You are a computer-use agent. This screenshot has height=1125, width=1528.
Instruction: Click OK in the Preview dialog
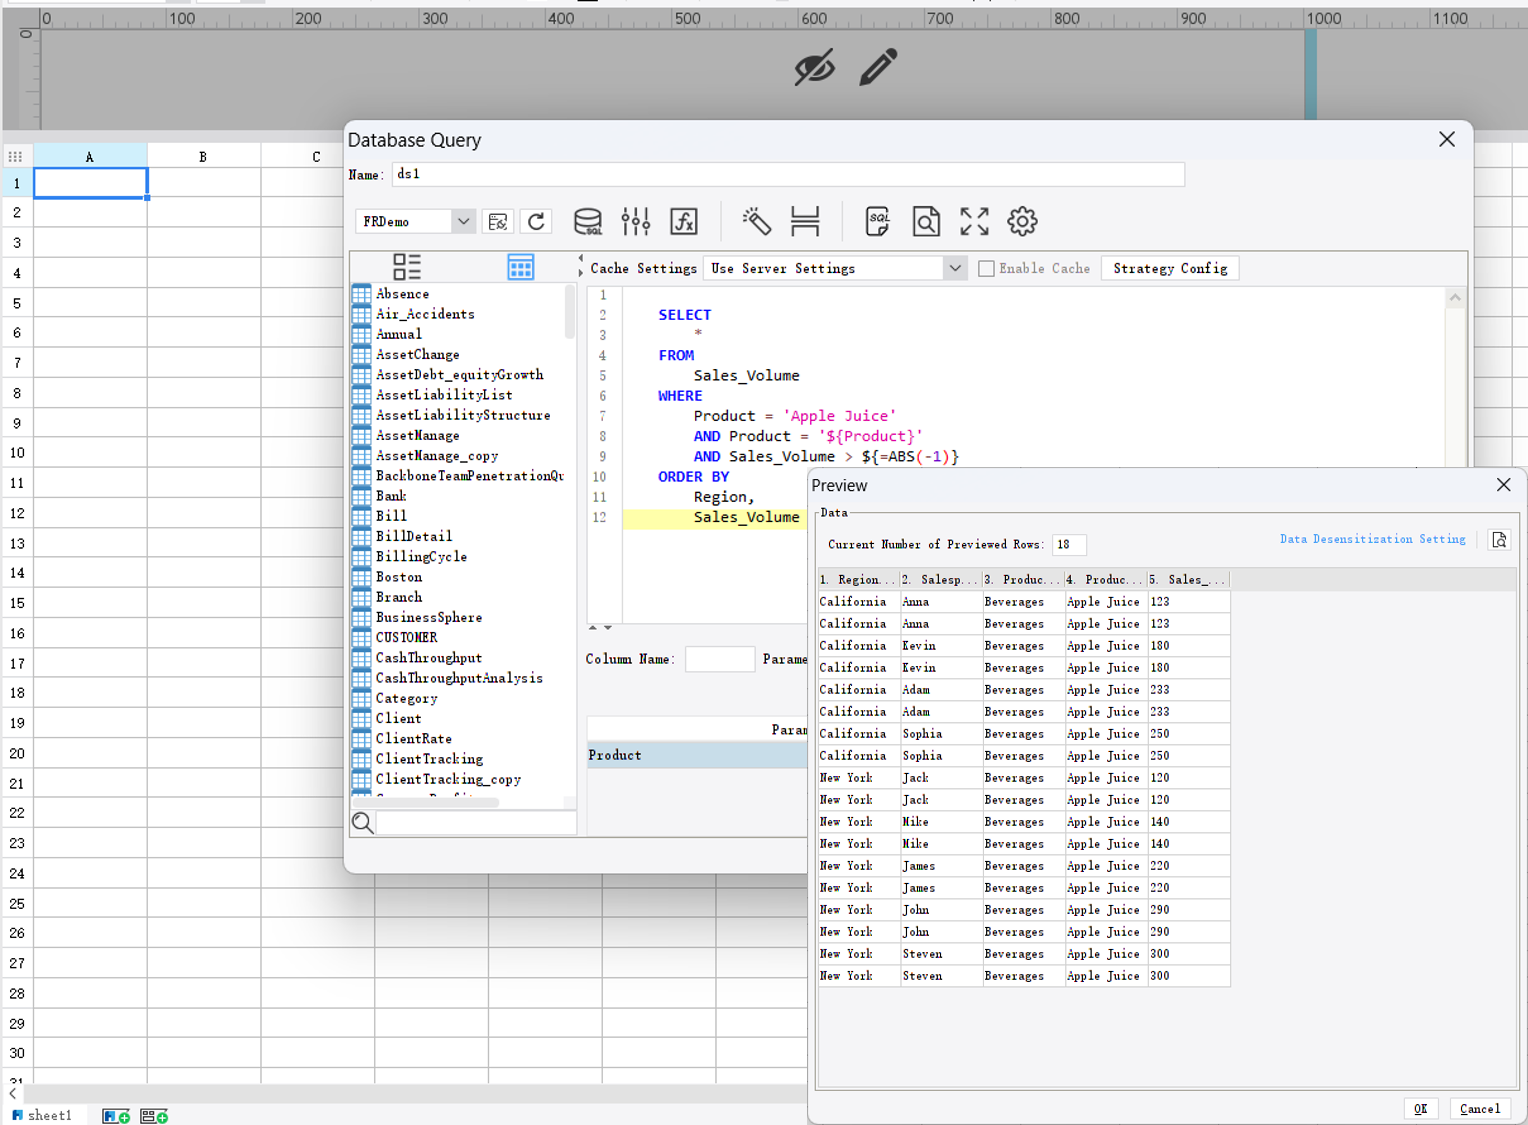tap(1420, 1108)
